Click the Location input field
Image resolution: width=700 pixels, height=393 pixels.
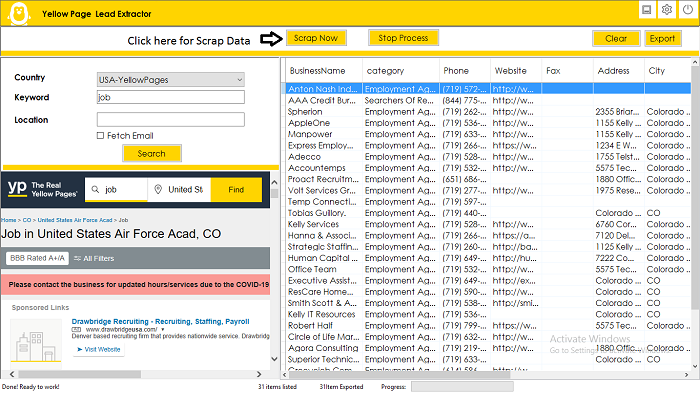[x=171, y=119]
